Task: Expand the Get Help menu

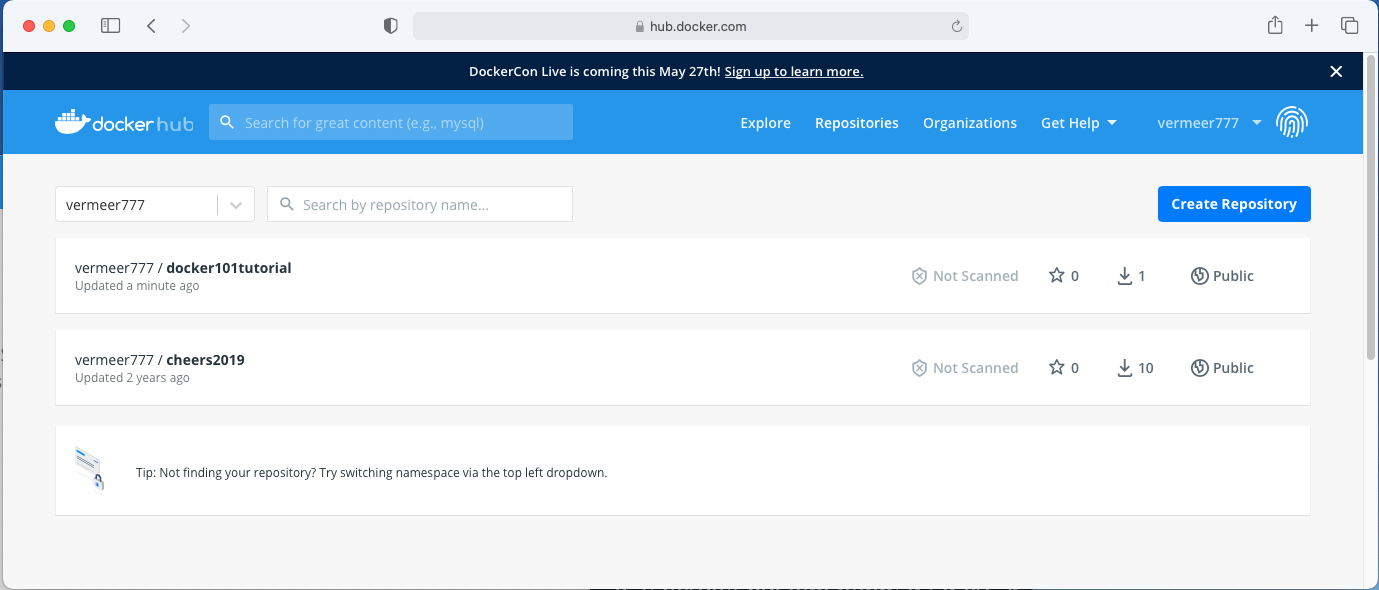Action: click(x=1078, y=123)
